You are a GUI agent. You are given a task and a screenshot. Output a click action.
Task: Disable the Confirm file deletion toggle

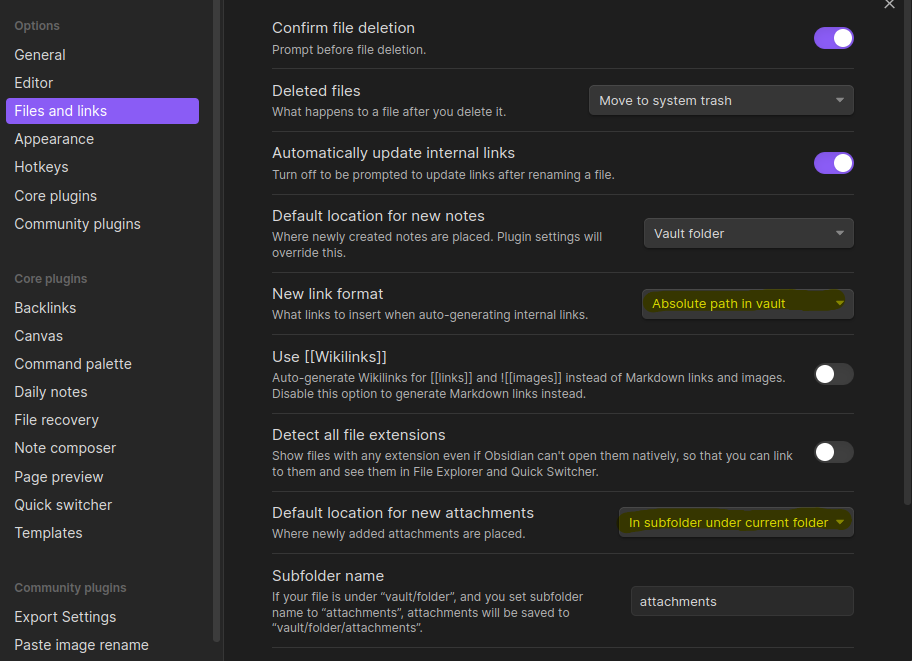(x=833, y=38)
